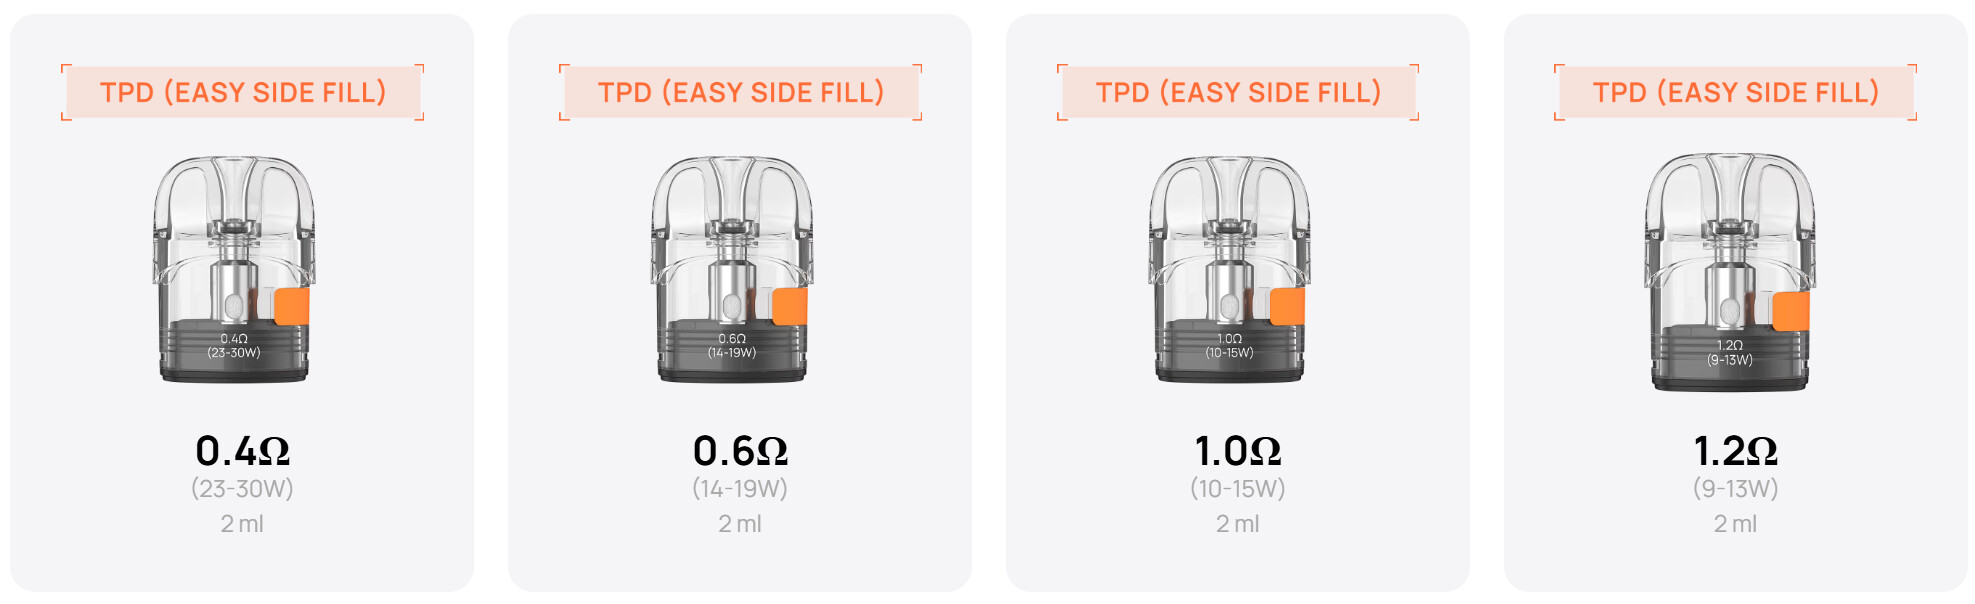Click the 2 ml capacity under 1.0Ω
The height and width of the screenshot is (604, 1975).
pyautogui.click(x=1238, y=524)
